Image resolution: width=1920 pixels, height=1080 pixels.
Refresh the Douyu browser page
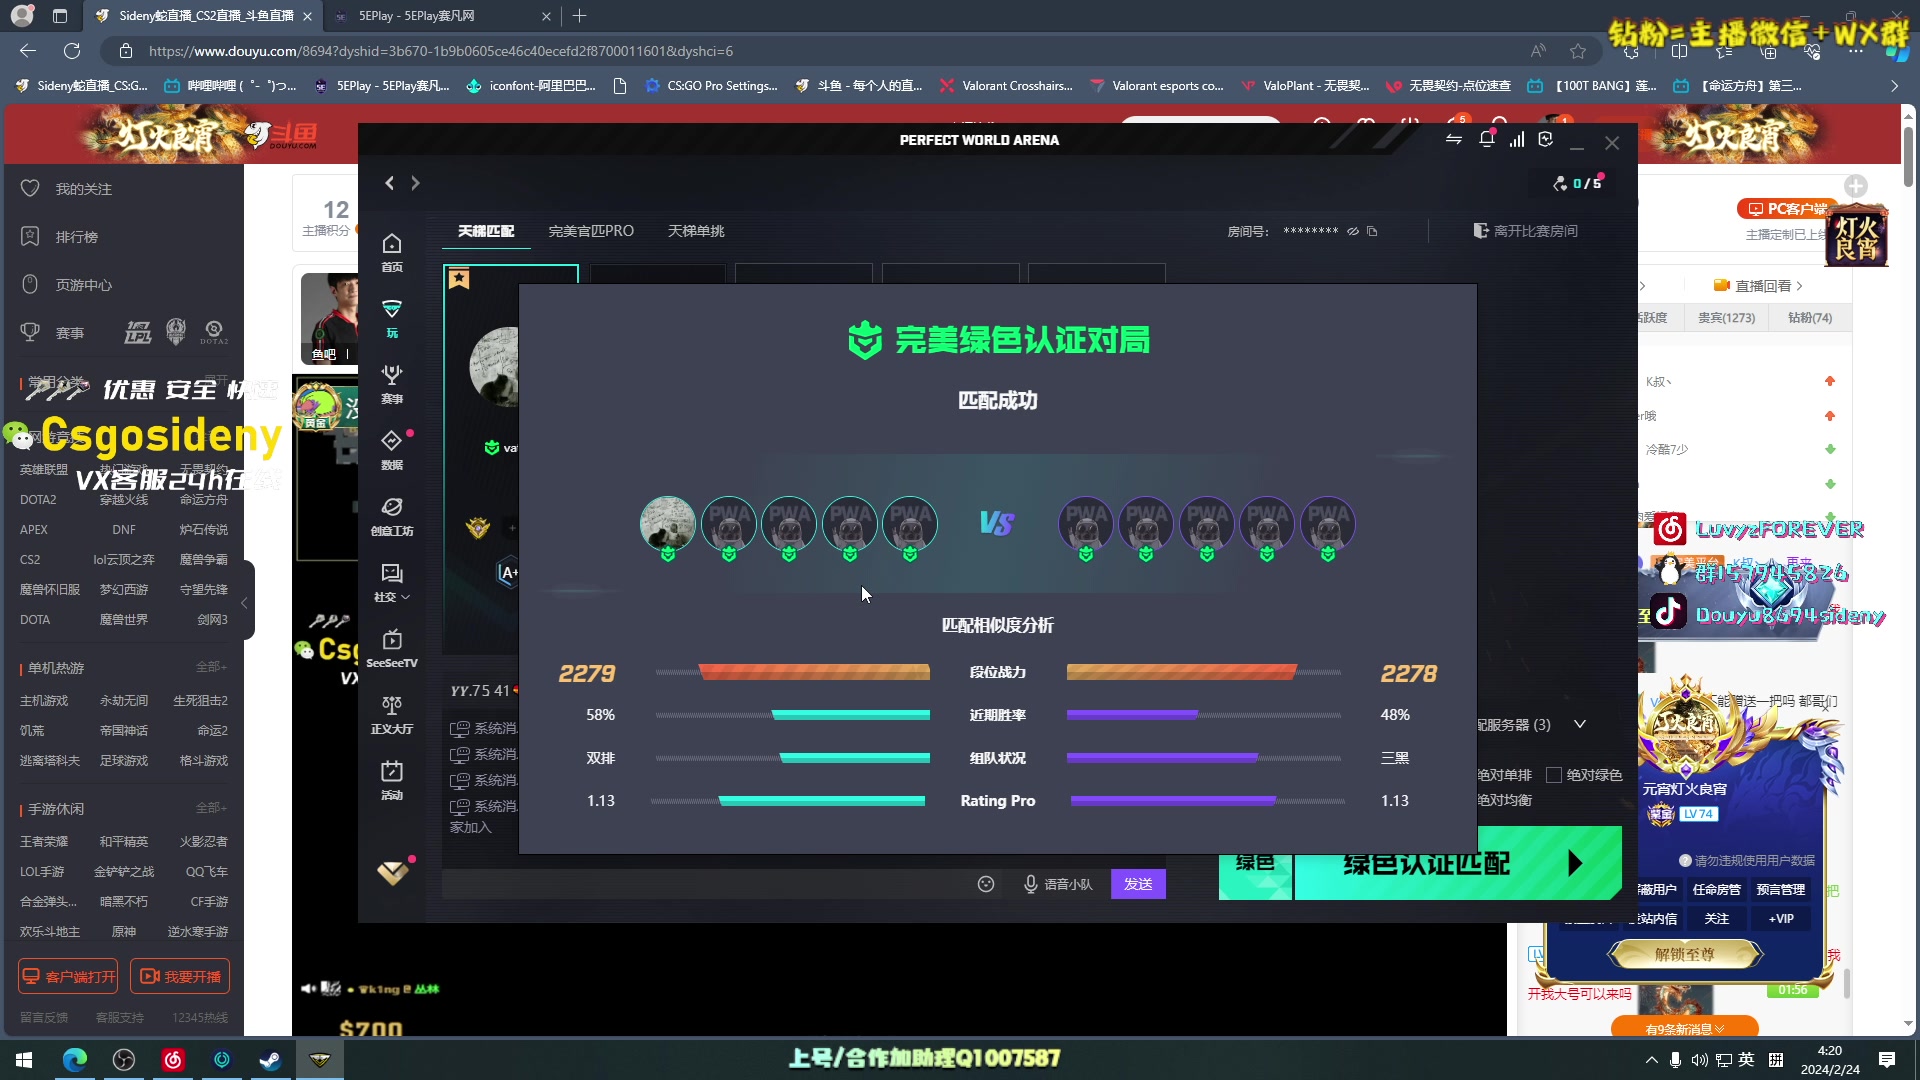tap(72, 51)
